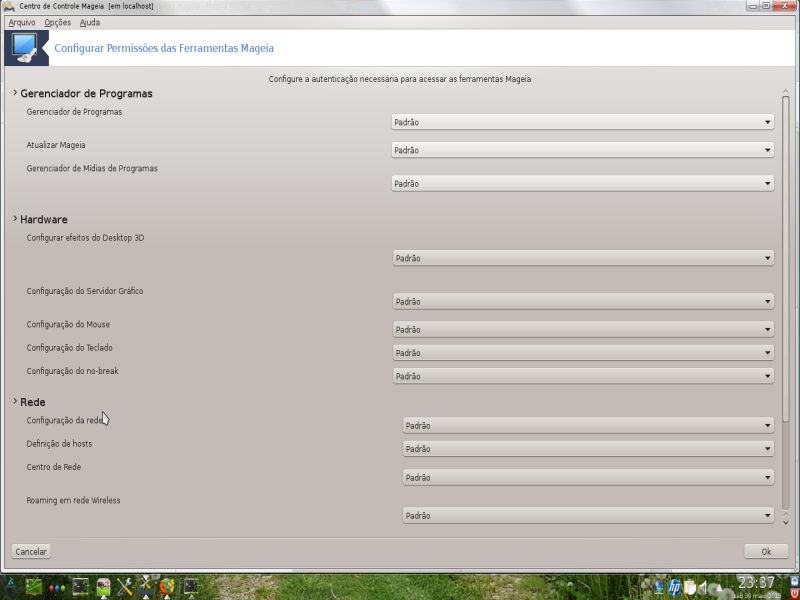The height and width of the screenshot is (600, 800).
Task: Open the Configuração da rede dropdown
Action: point(588,426)
